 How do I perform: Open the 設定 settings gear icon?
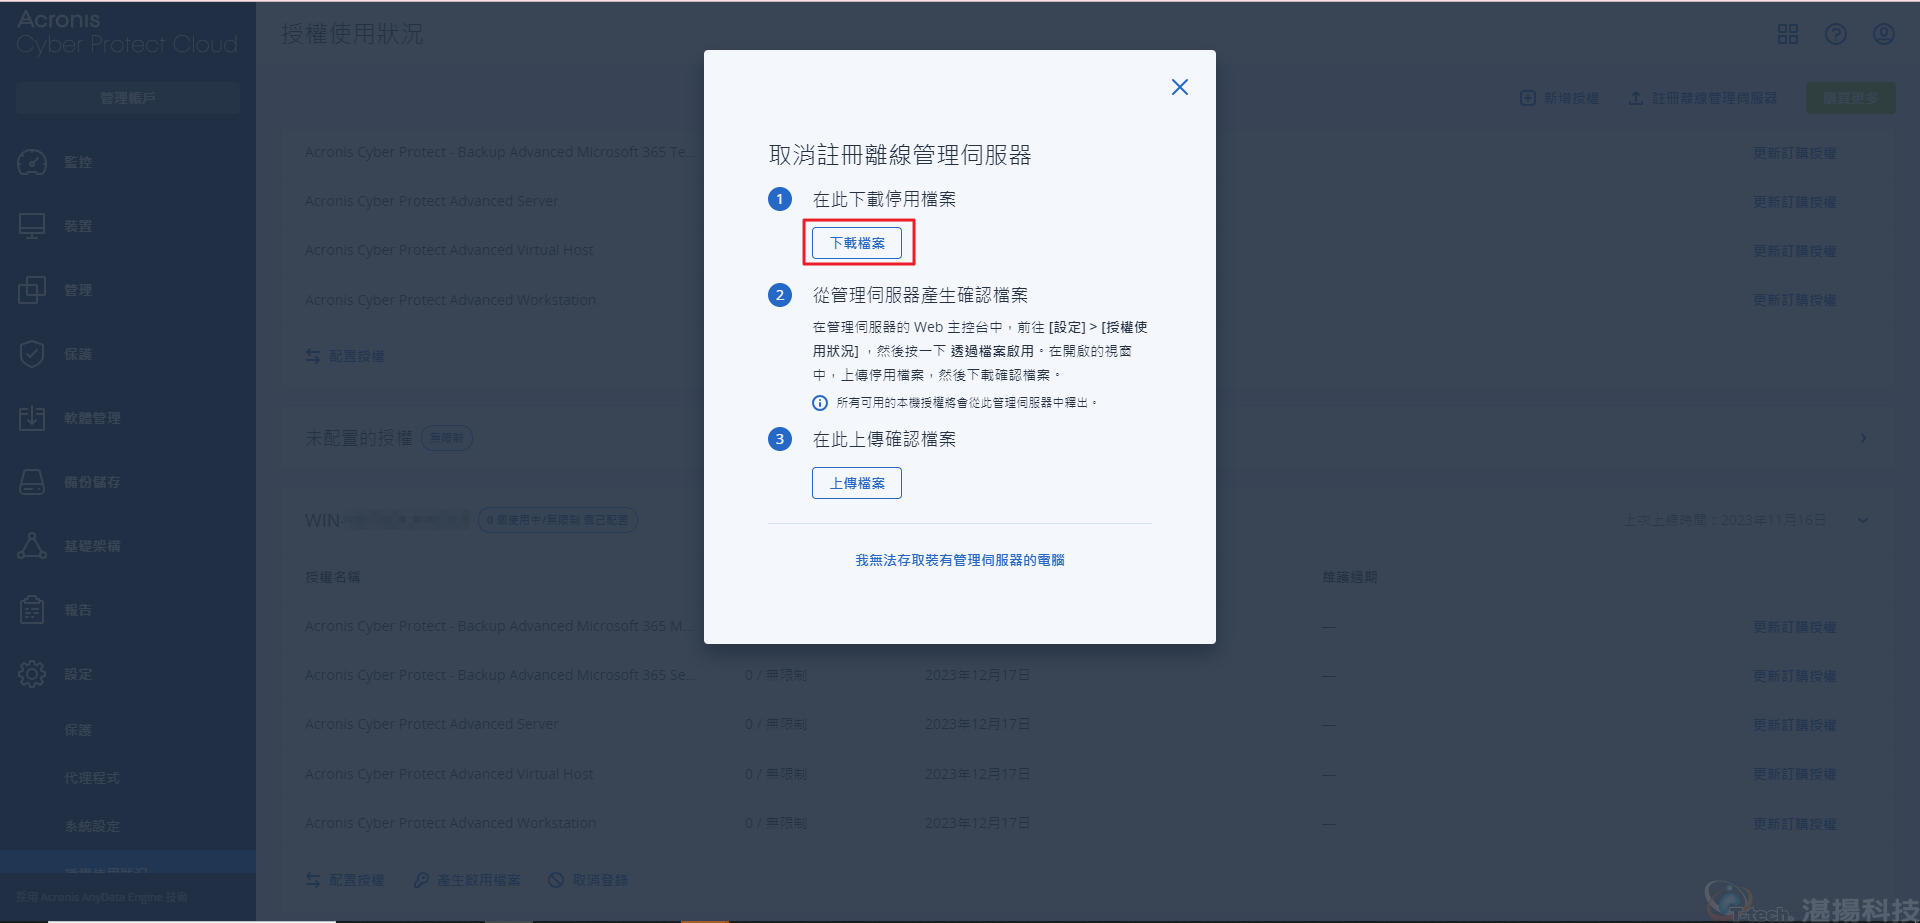32,674
